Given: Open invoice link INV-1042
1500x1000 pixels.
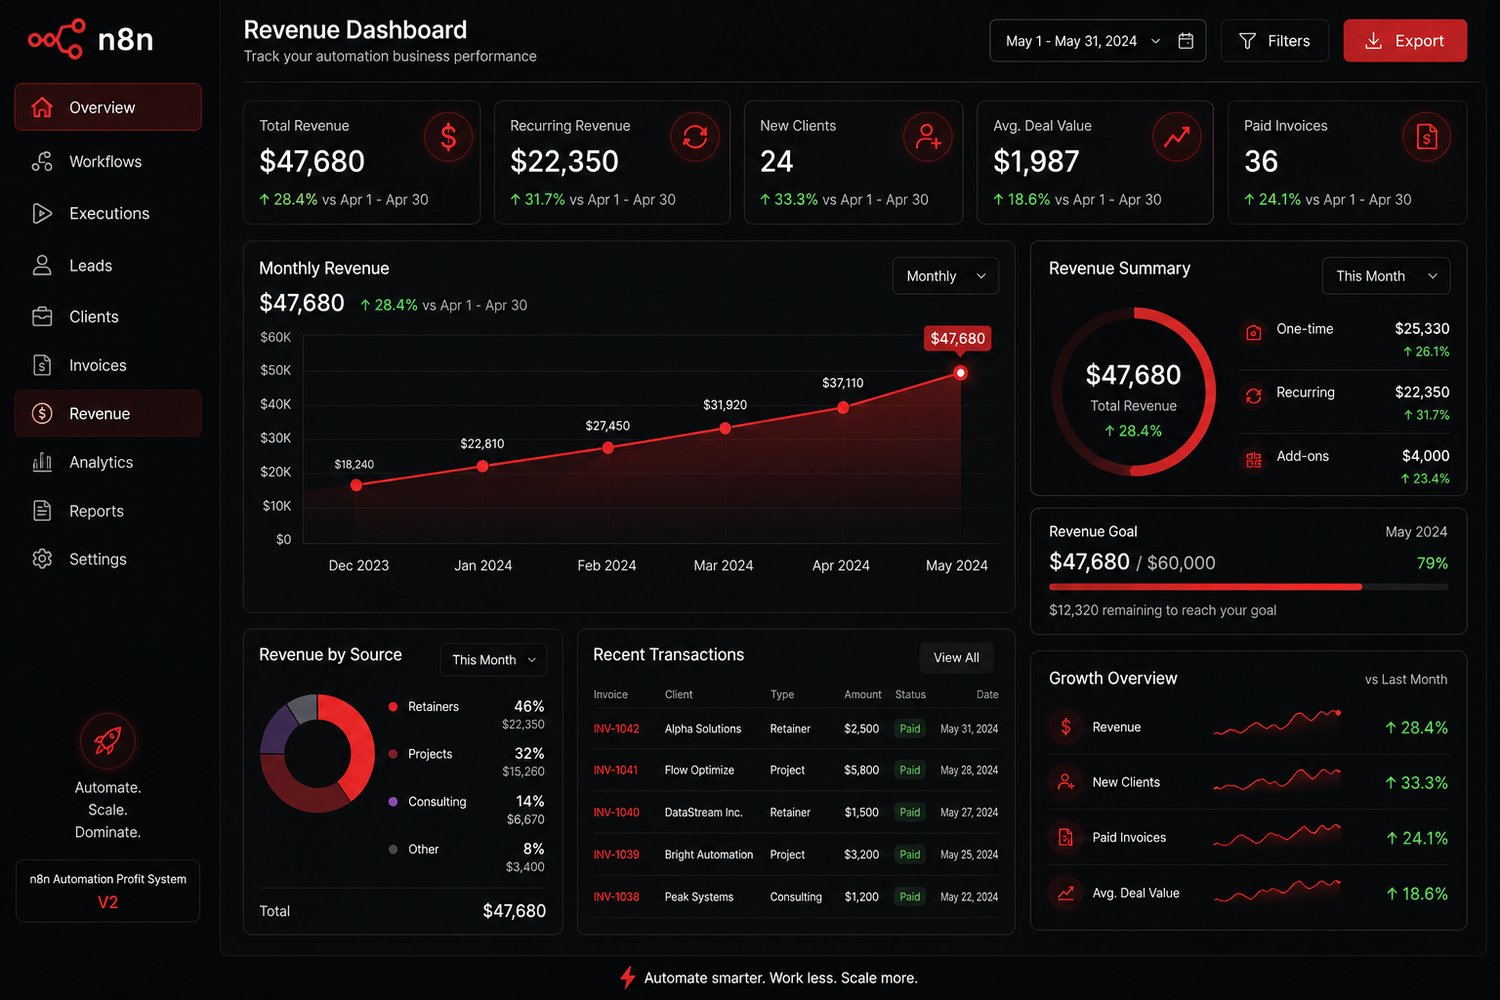Looking at the screenshot, I should [616, 729].
